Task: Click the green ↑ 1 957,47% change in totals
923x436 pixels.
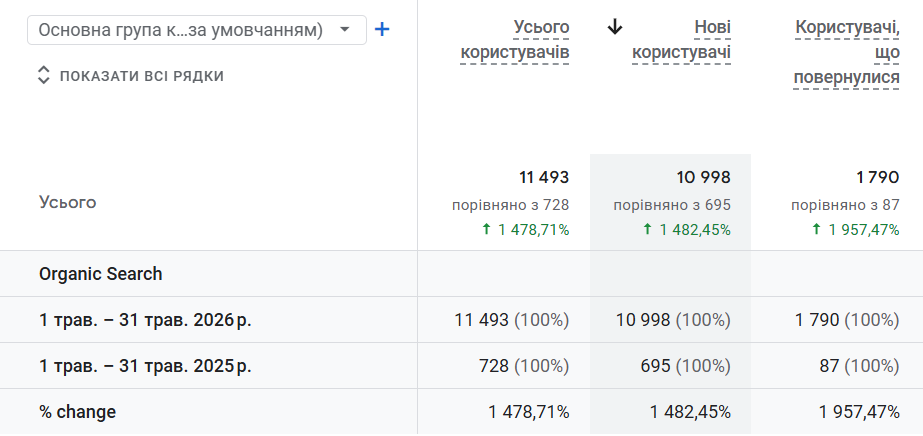Action: point(855,229)
